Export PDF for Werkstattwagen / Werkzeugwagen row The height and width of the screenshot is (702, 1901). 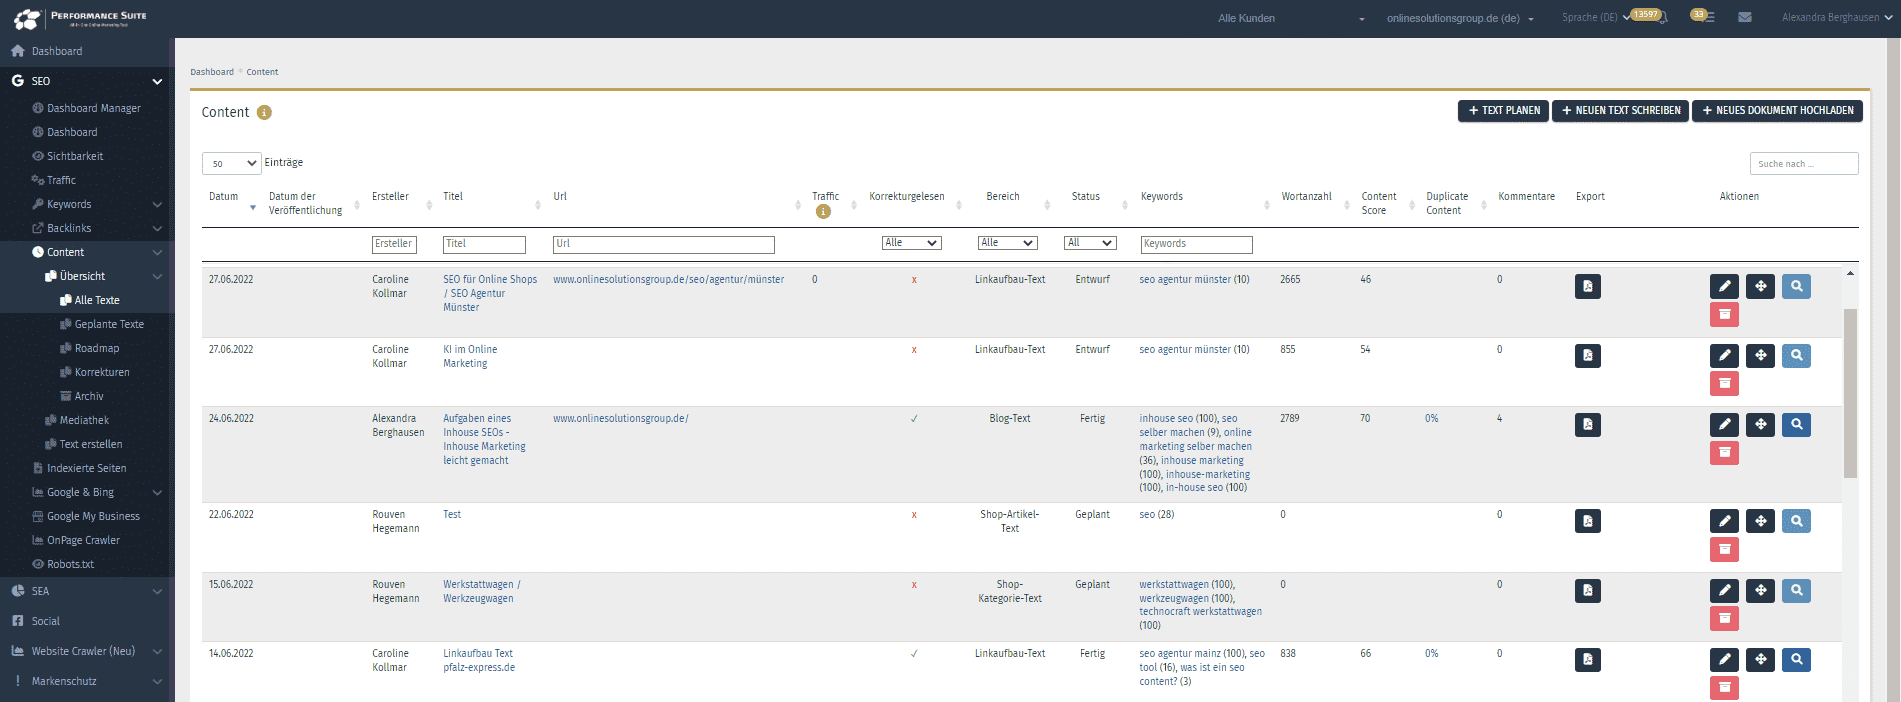click(x=1588, y=591)
